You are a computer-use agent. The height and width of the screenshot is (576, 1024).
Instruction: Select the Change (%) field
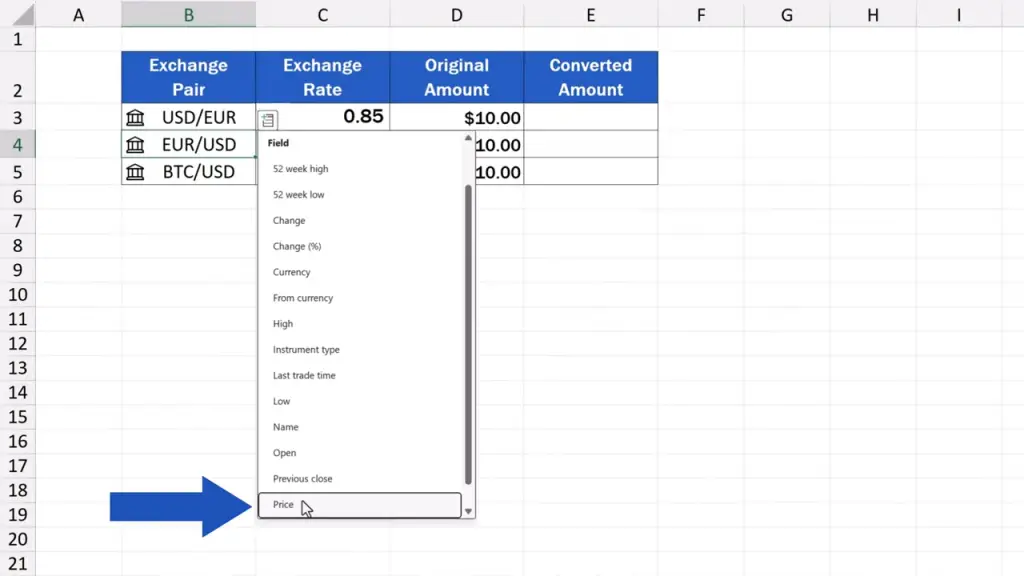click(297, 246)
